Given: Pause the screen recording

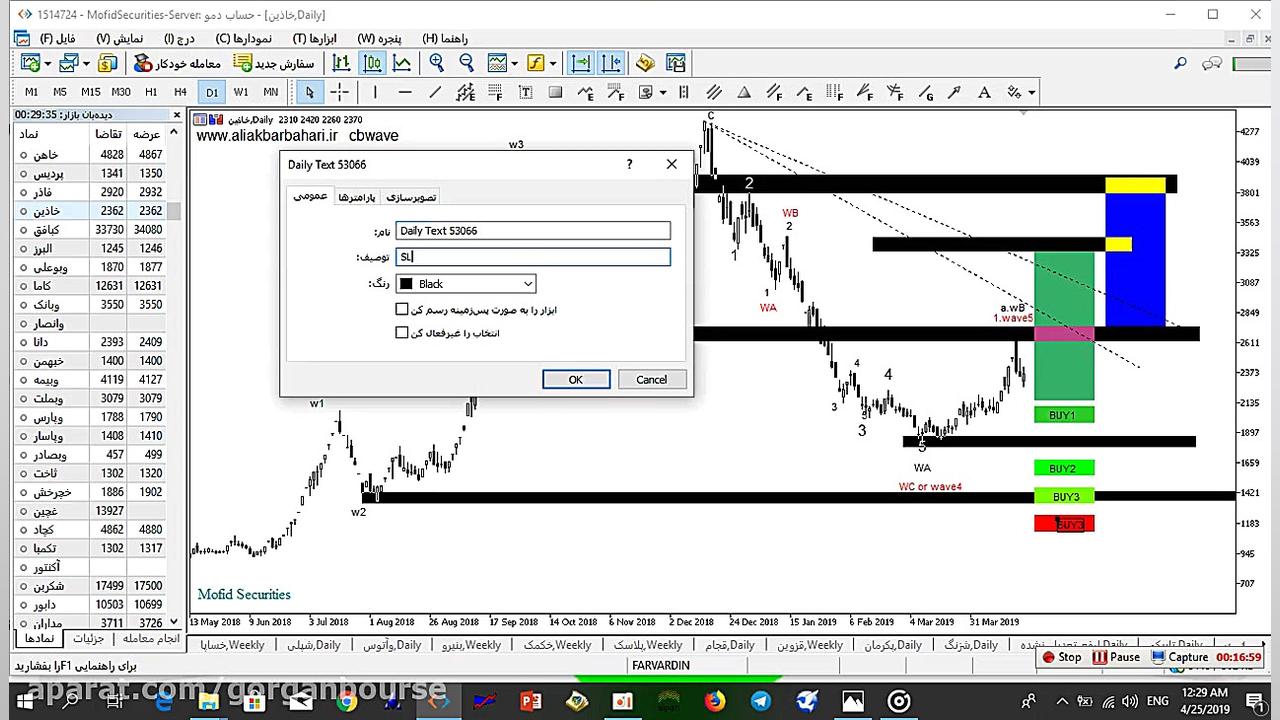Looking at the screenshot, I should (1116, 657).
